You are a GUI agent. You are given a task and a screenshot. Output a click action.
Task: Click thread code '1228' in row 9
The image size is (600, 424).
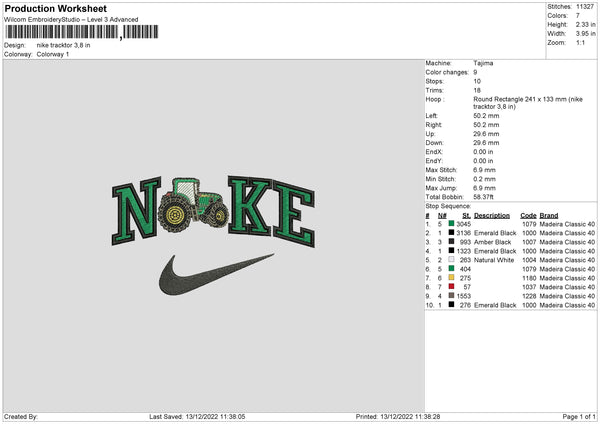coord(529,296)
